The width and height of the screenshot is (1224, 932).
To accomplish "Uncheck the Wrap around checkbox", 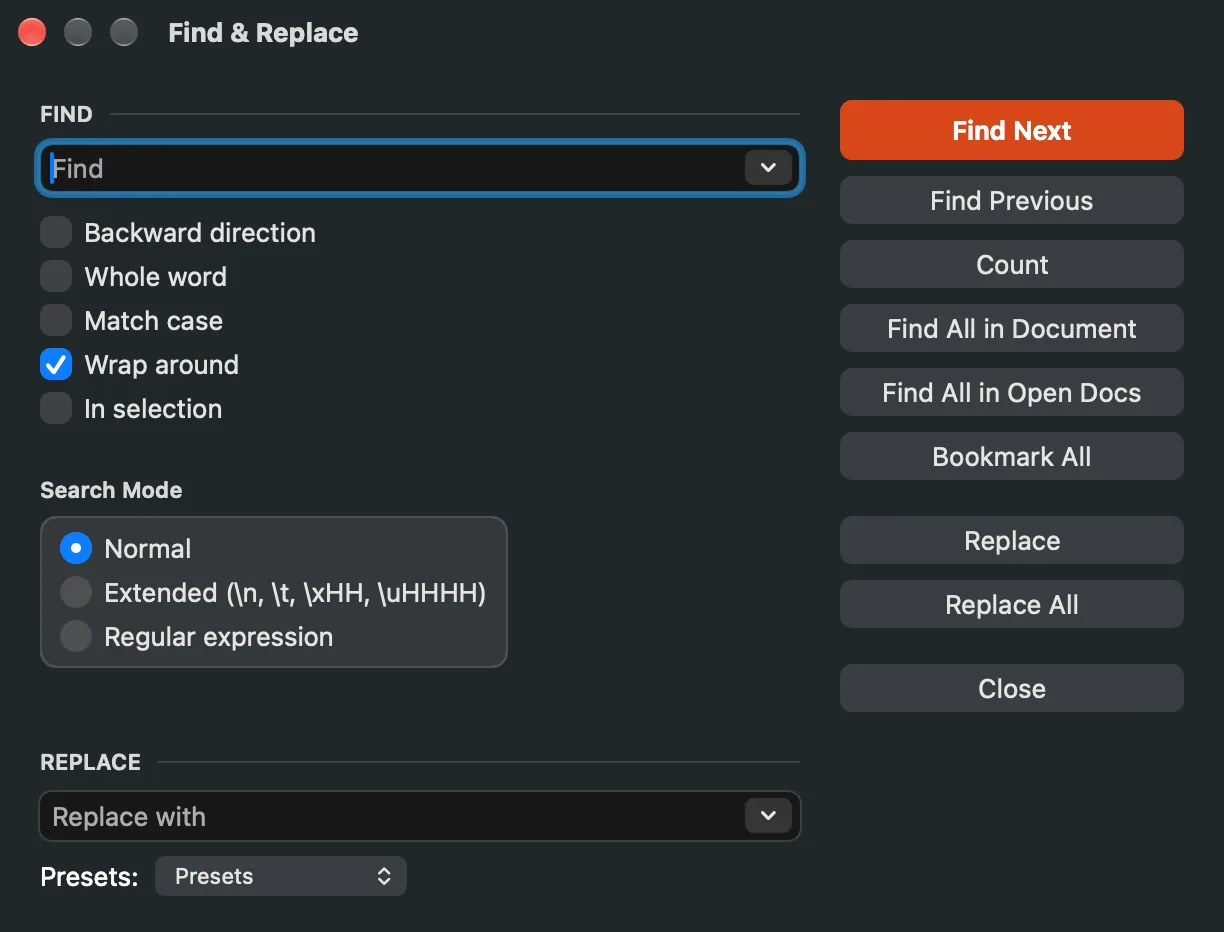I will coord(56,365).
